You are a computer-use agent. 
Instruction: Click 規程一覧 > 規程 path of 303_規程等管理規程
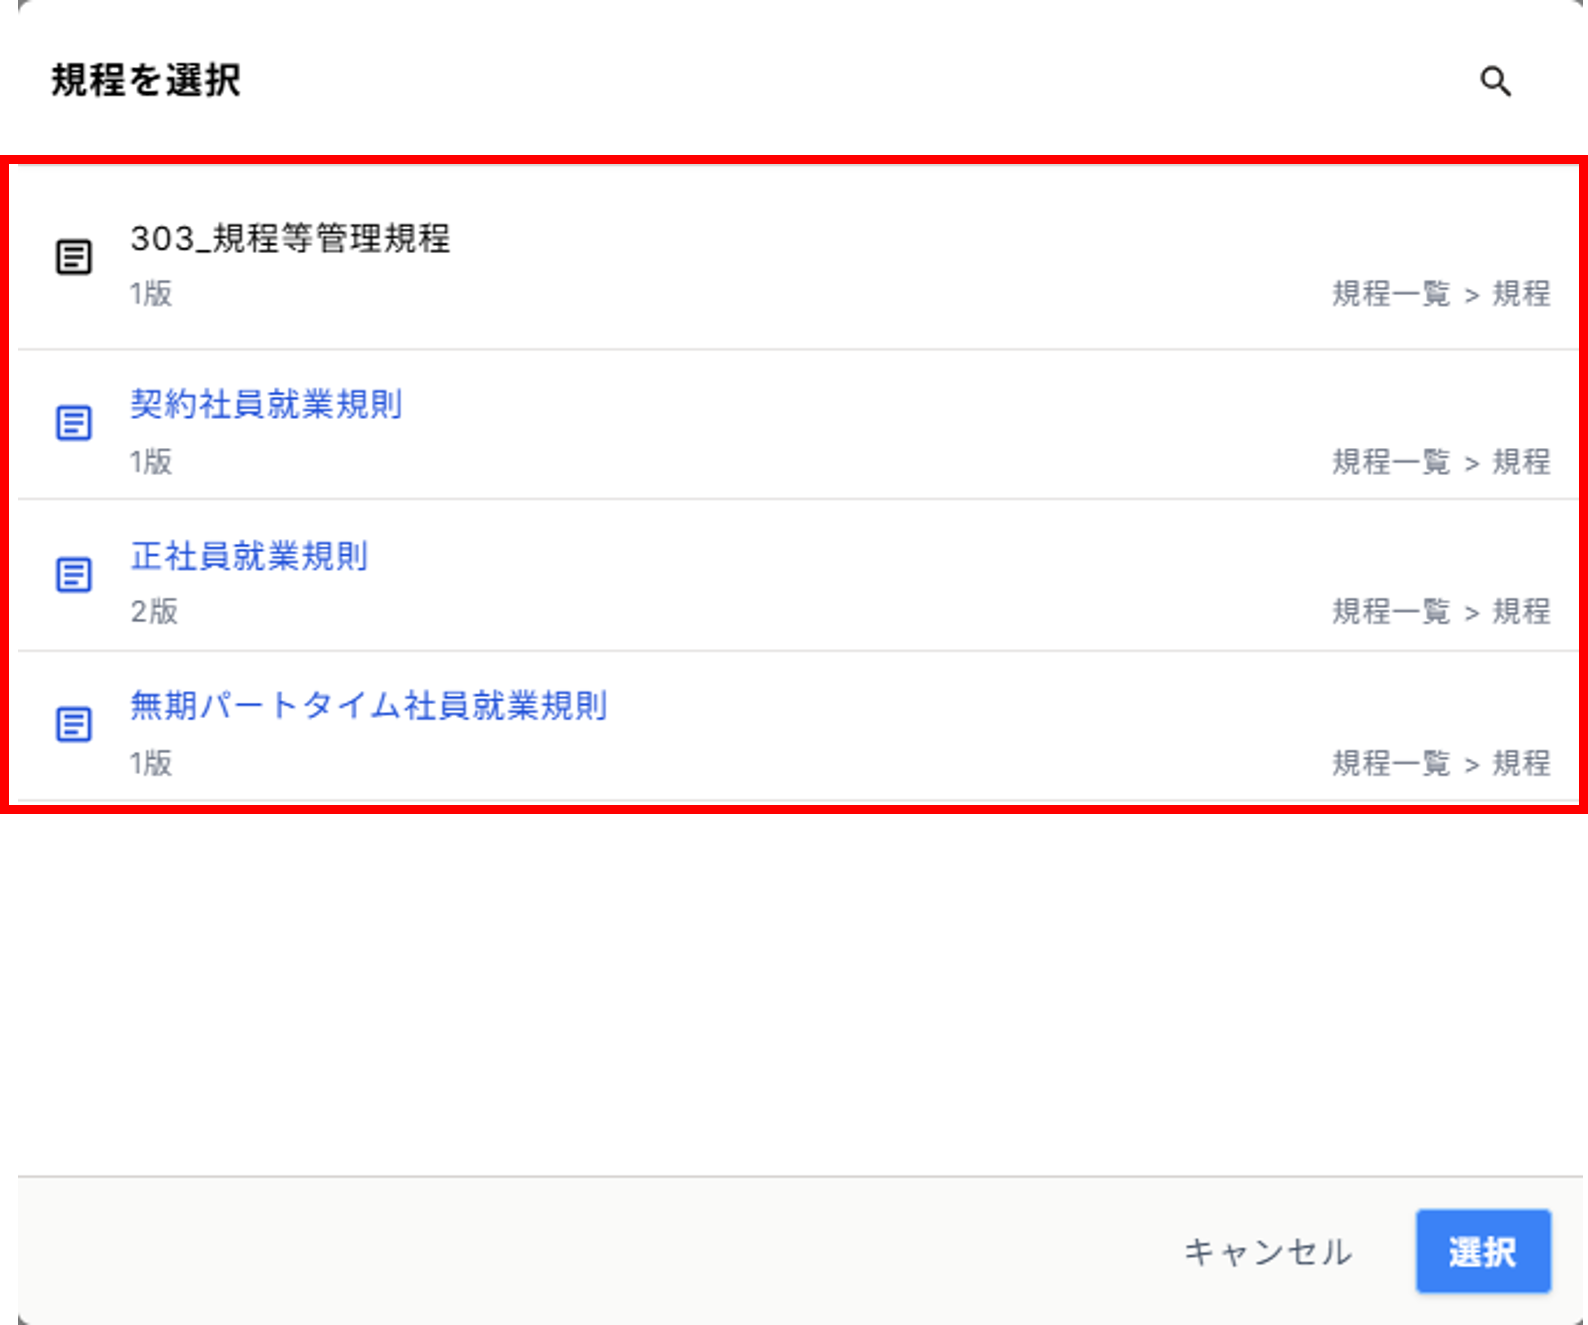(1440, 294)
